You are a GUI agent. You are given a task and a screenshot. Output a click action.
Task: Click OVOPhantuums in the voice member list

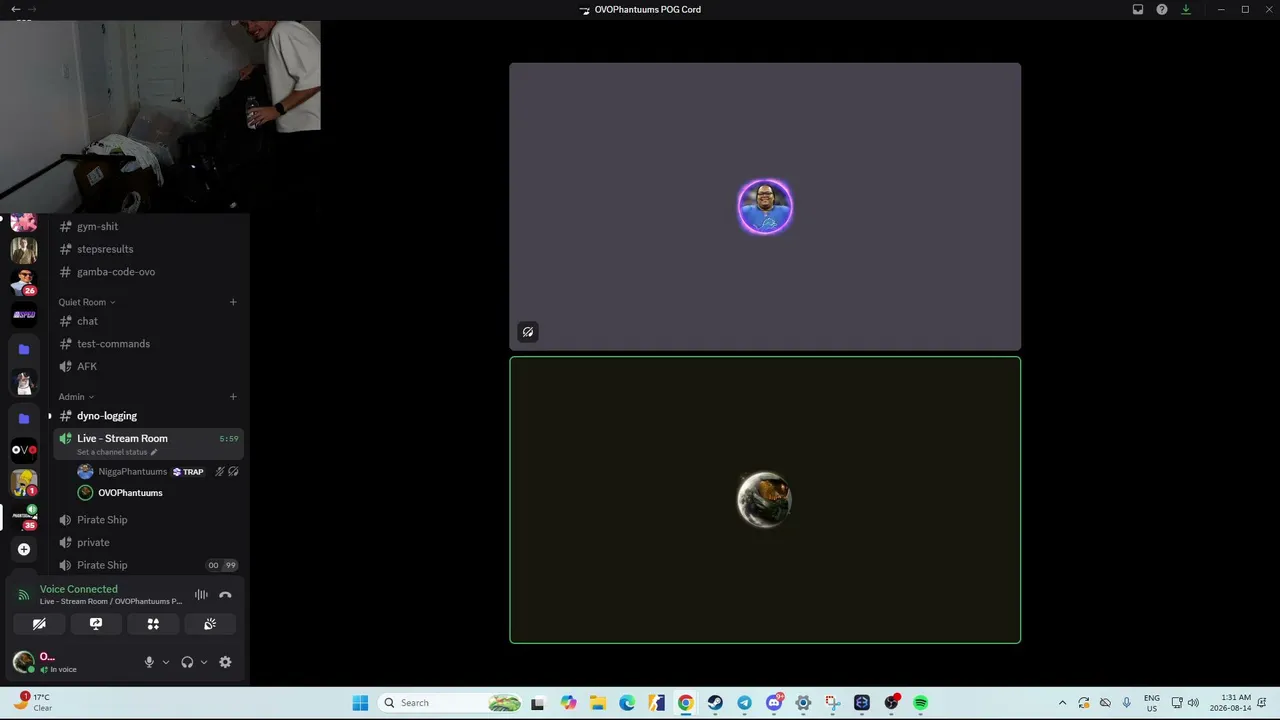130,493
